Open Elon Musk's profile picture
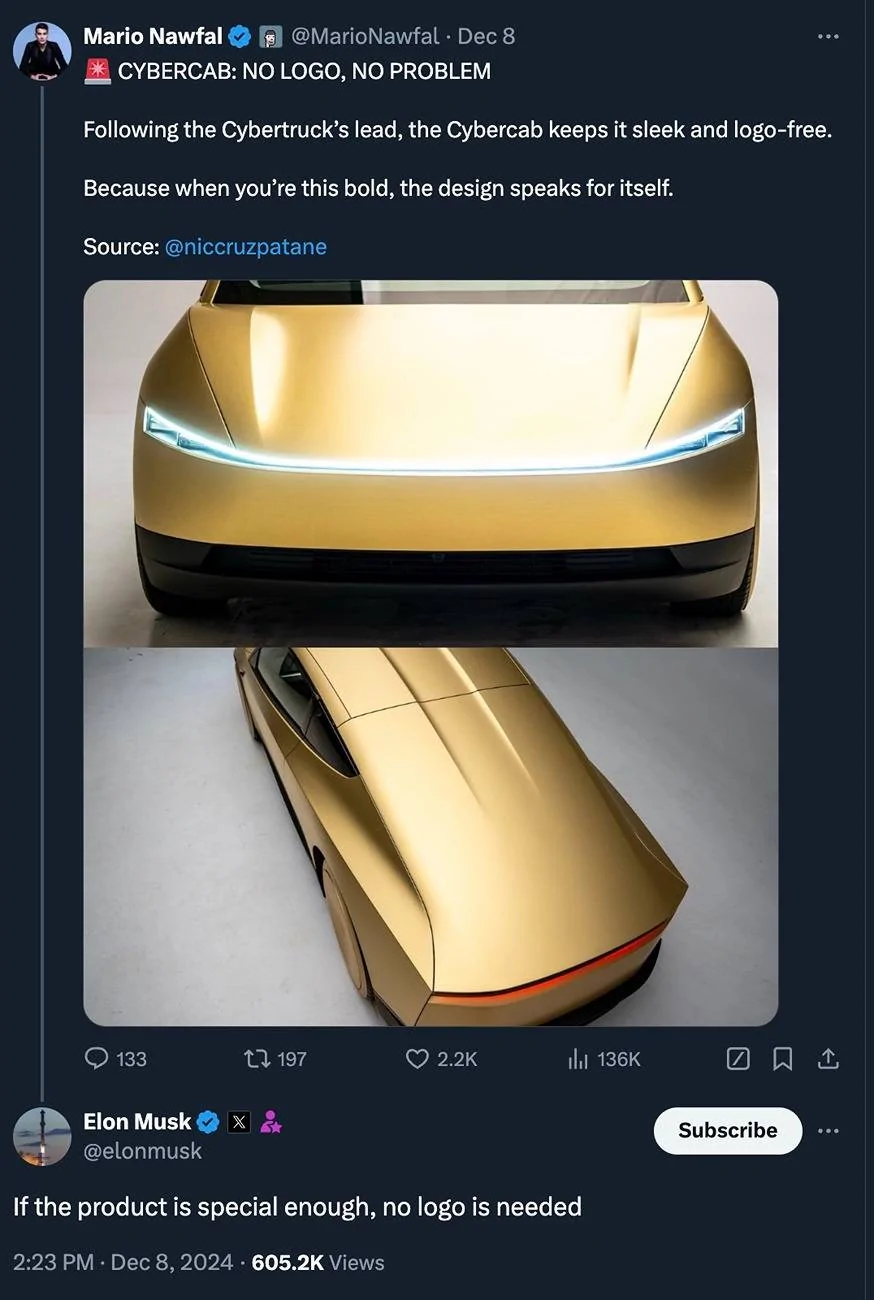The image size is (874, 1300). coord(41,1137)
